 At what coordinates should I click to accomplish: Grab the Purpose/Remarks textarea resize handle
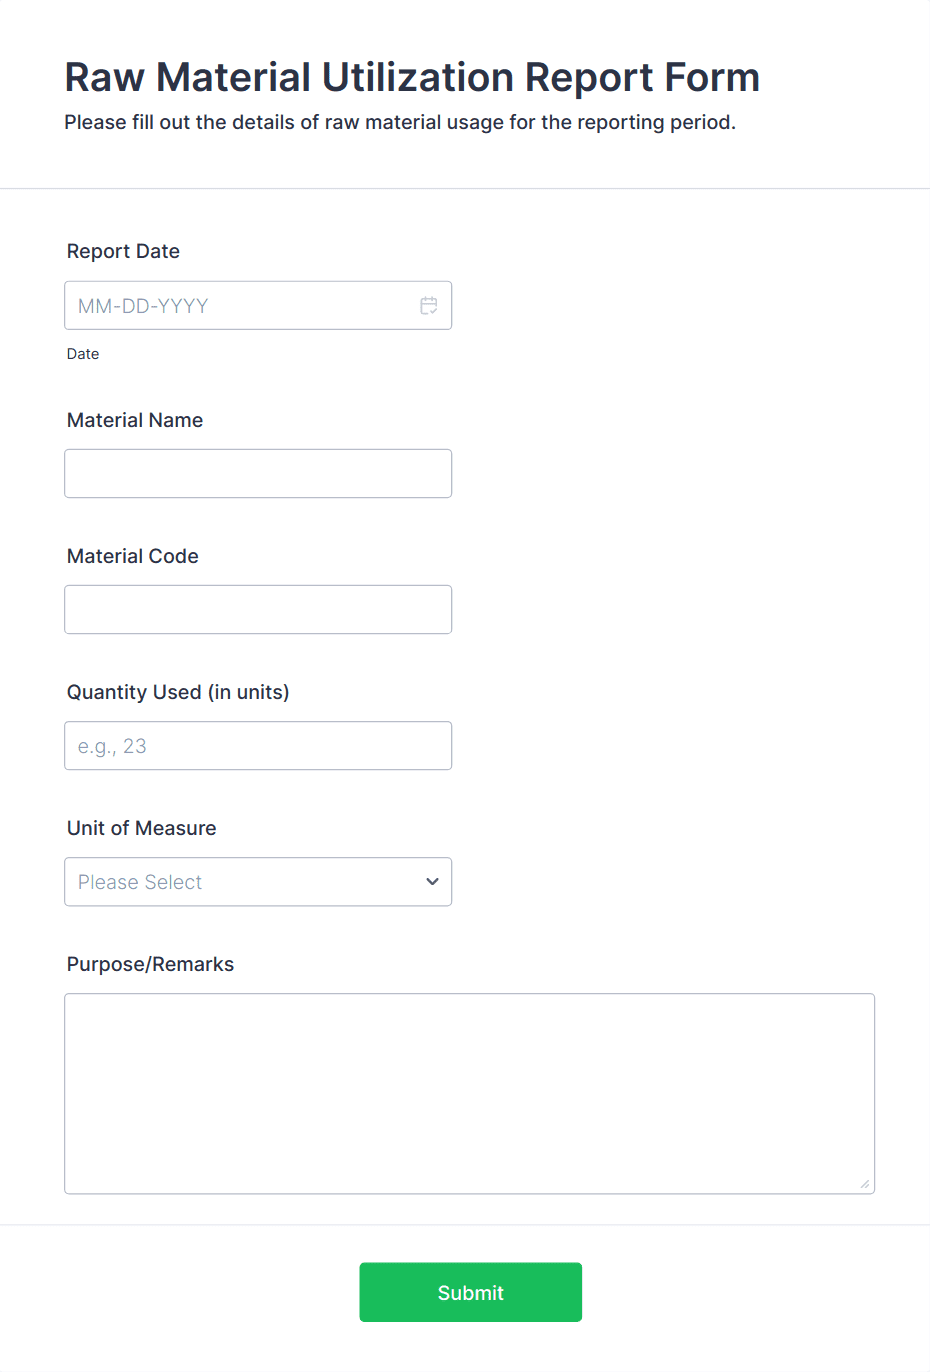(x=865, y=1184)
